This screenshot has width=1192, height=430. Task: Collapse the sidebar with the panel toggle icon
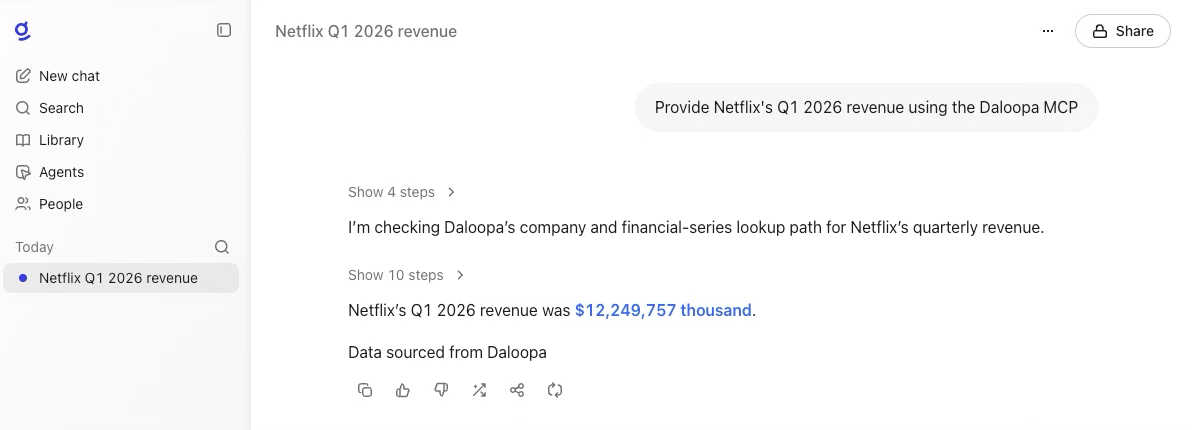point(224,30)
